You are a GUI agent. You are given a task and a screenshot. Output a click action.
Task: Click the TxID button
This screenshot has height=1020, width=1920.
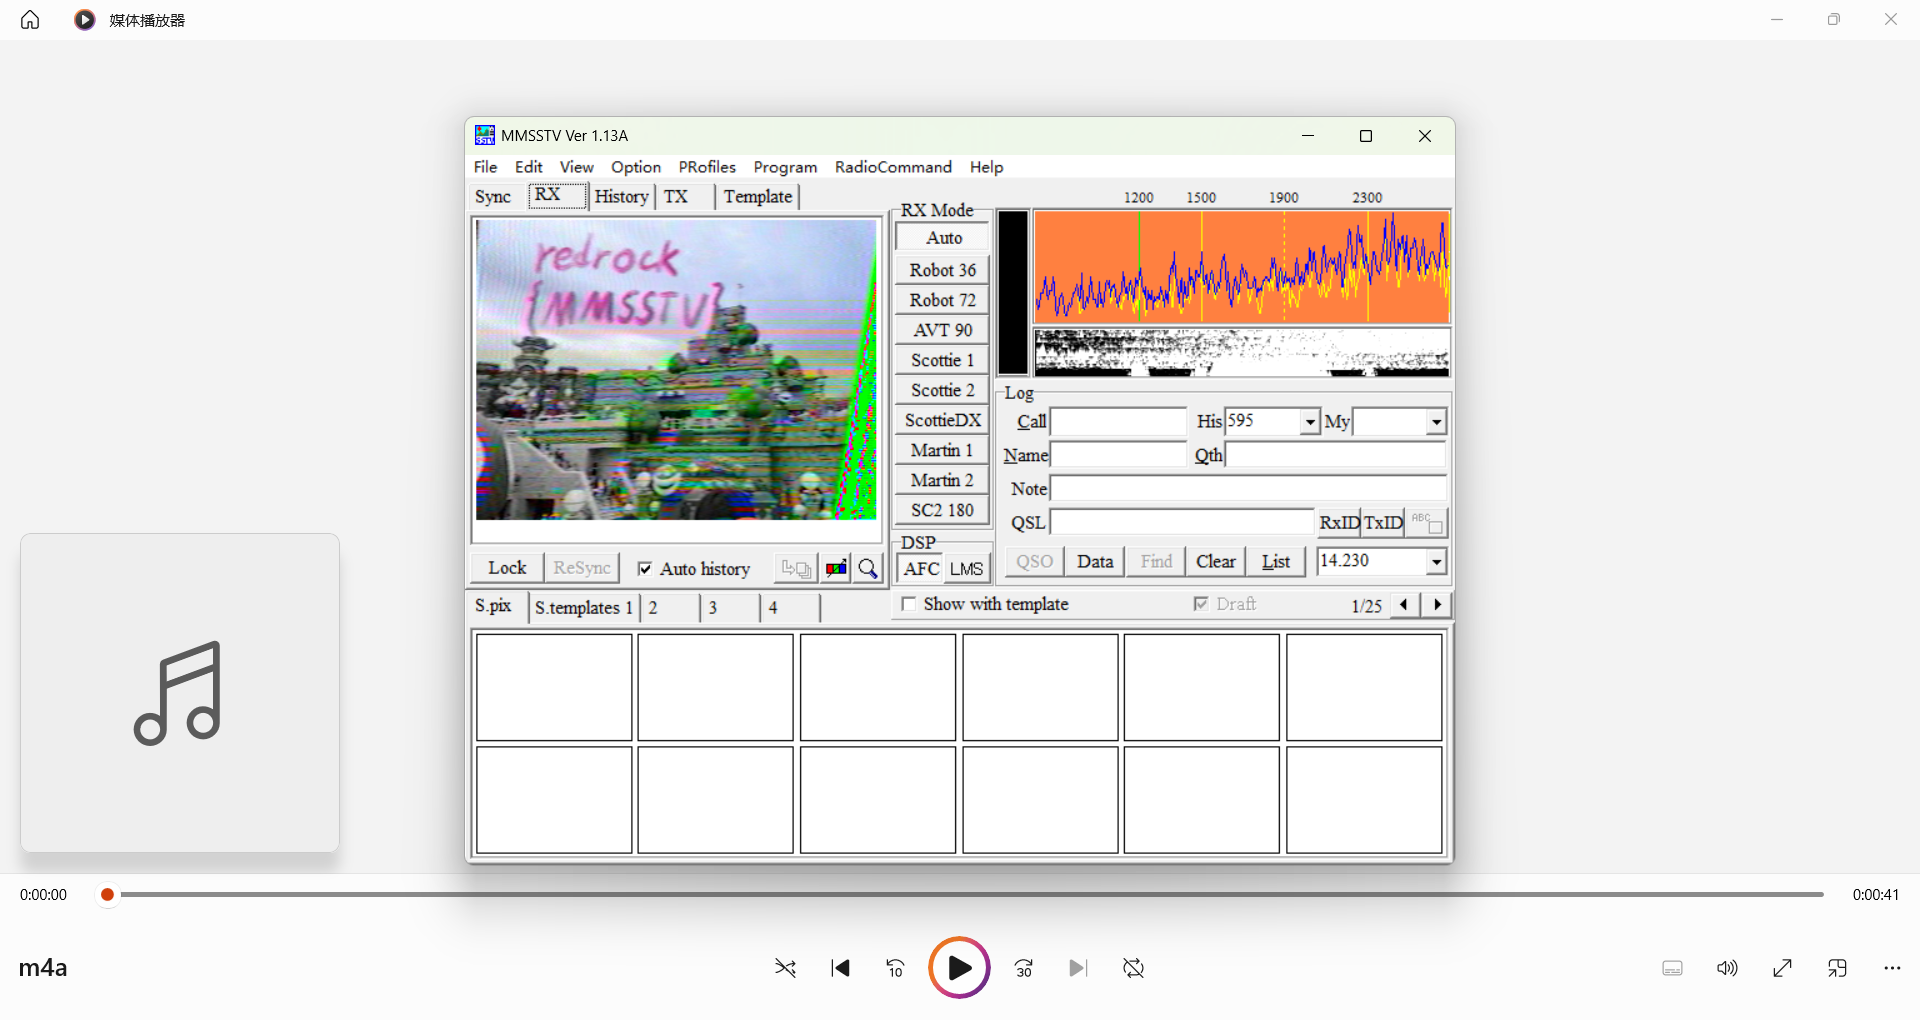pyautogui.click(x=1384, y=522)
